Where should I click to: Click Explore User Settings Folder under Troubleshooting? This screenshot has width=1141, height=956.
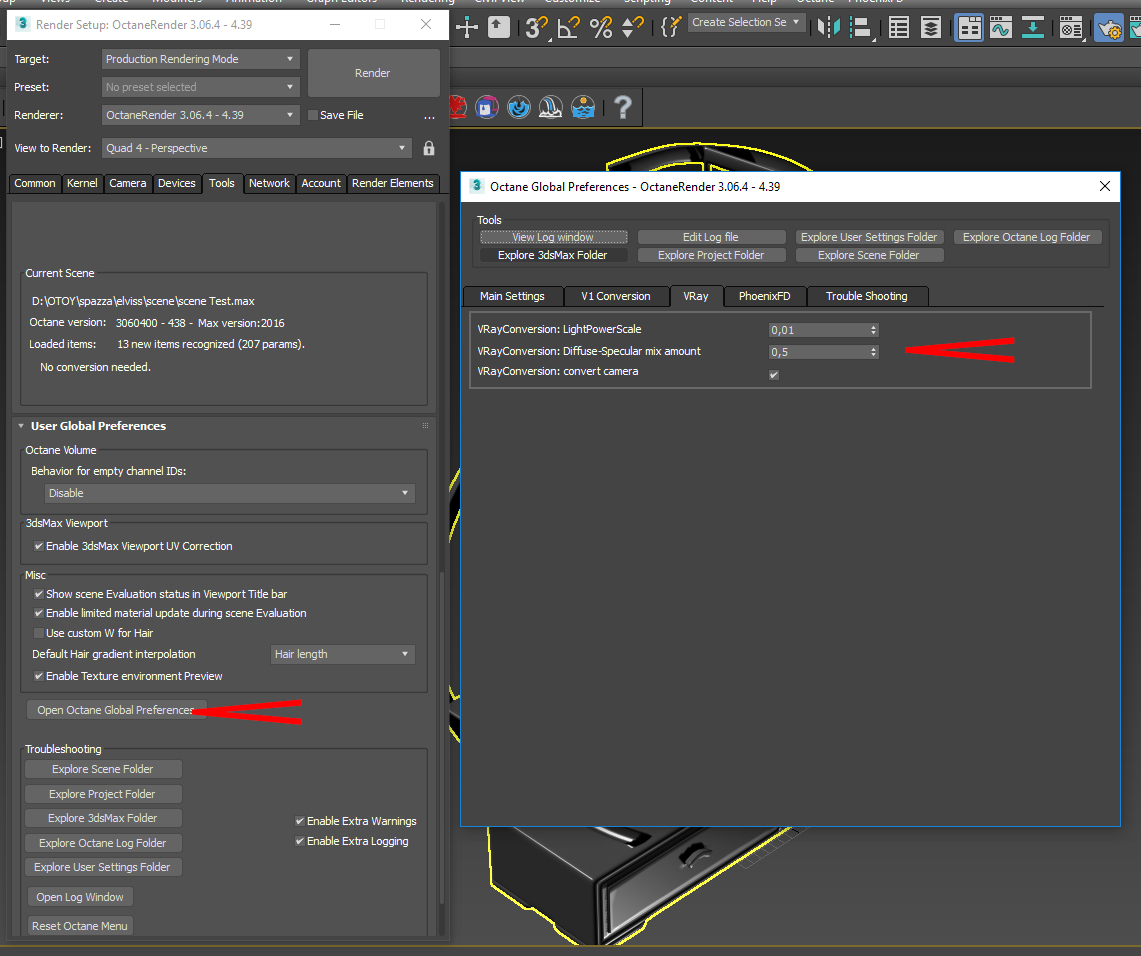[102, 867]
